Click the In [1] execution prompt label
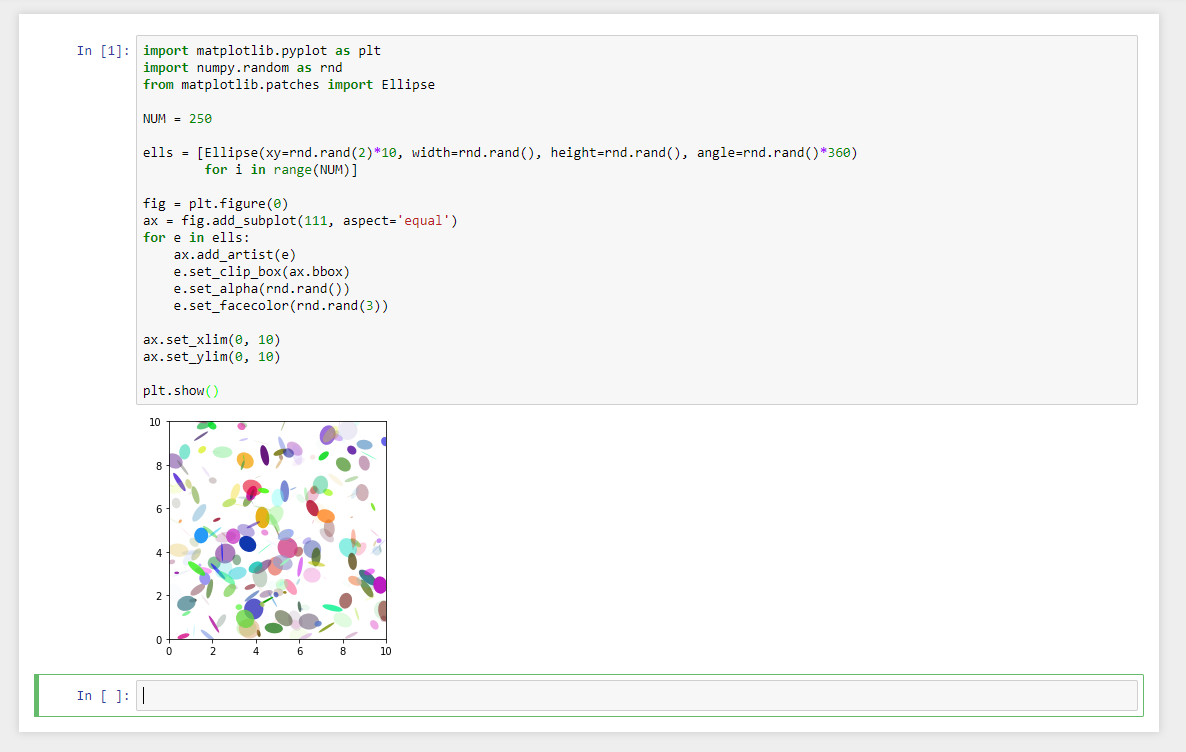 point(101,50)
